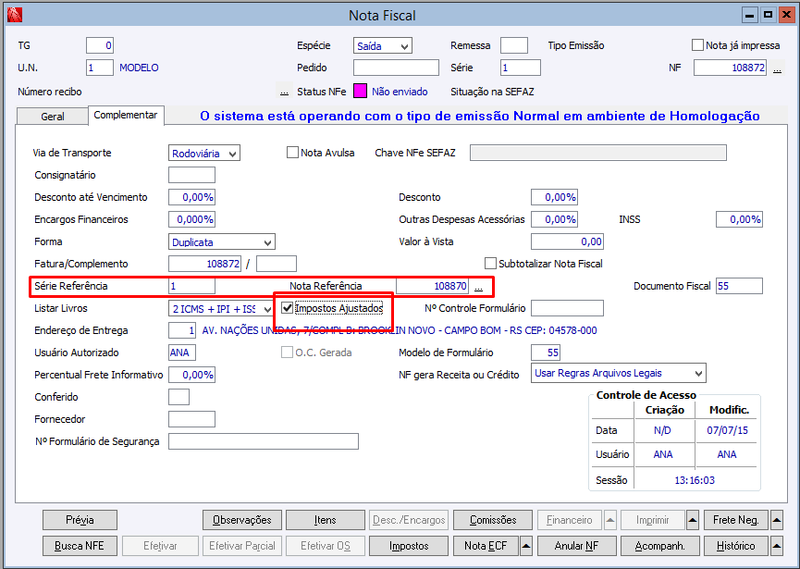
Task: Focus Desconto até Vencimento field
Action: point(192,197)
